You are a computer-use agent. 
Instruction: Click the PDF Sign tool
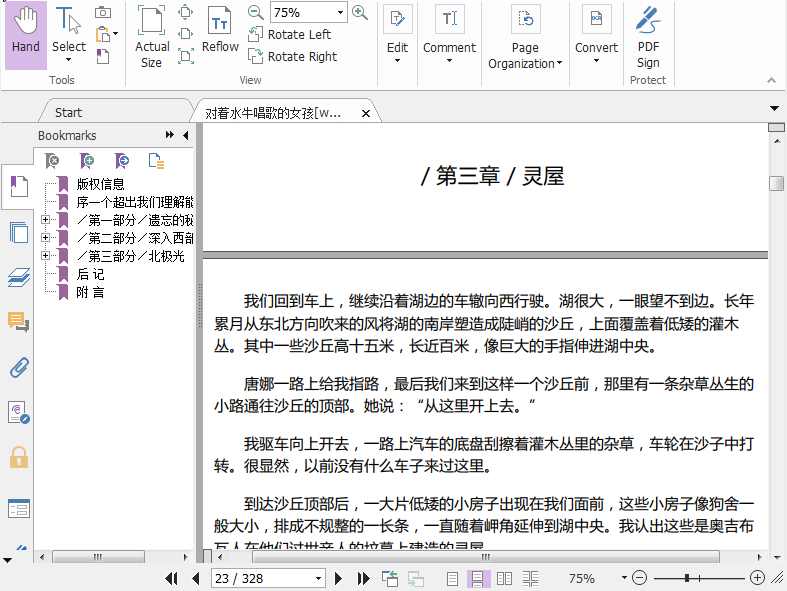coord(648,35)
